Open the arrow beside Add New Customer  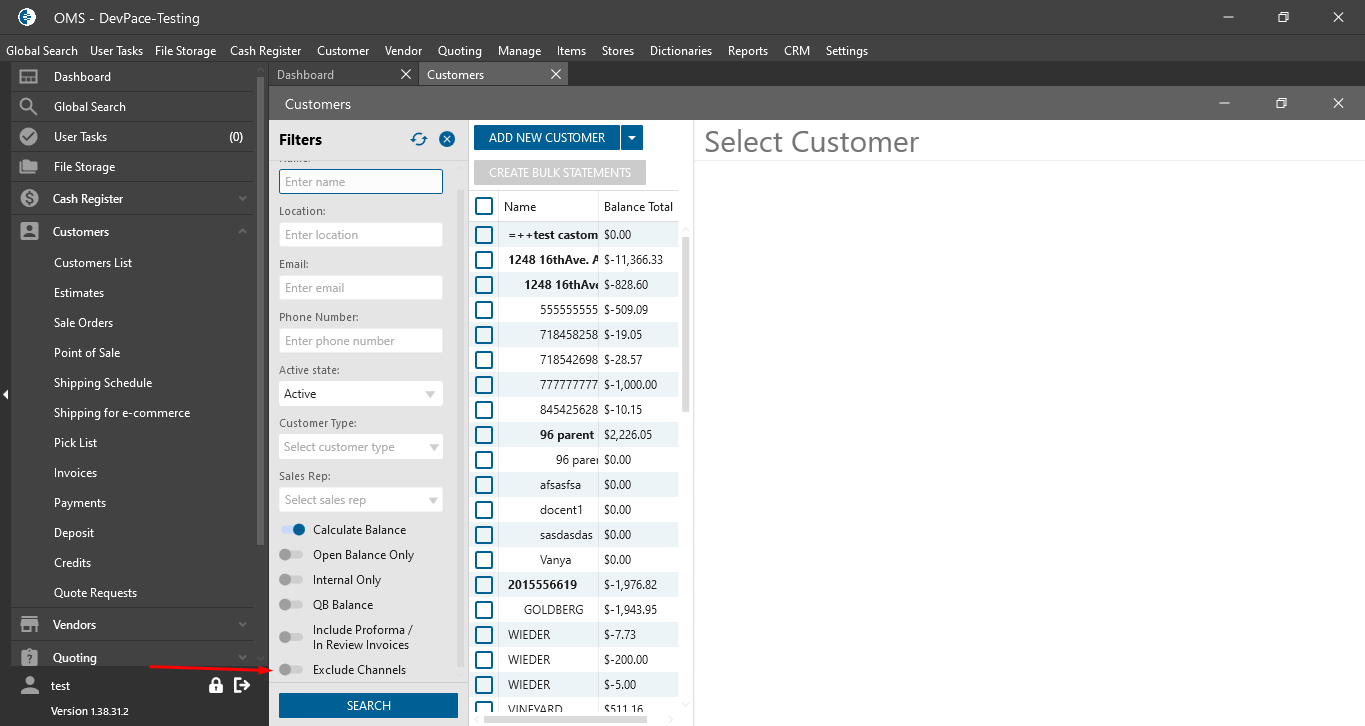(x=631, y=138)
